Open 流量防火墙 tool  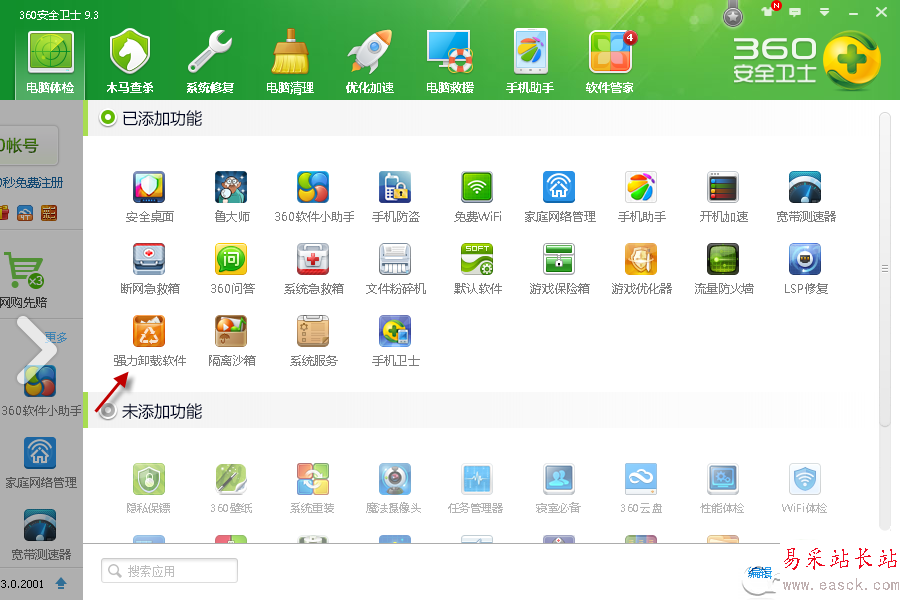(724, 269)
